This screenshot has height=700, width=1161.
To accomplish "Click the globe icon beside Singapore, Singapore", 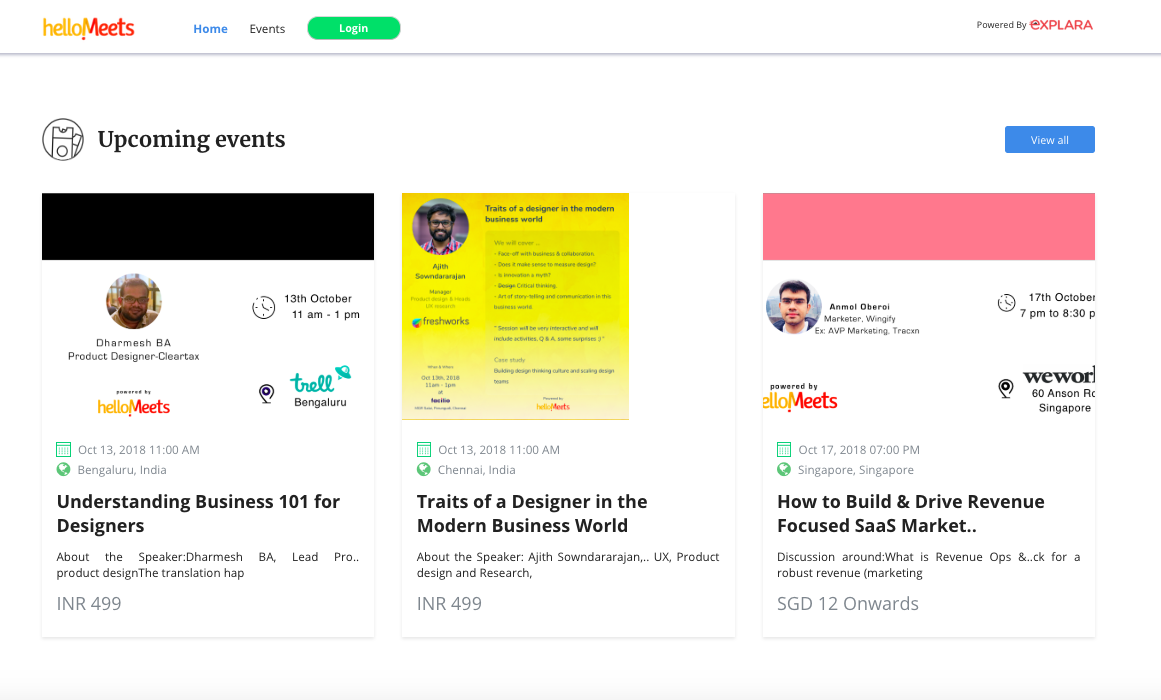I will pyautogui.click(x=784, y=470).
